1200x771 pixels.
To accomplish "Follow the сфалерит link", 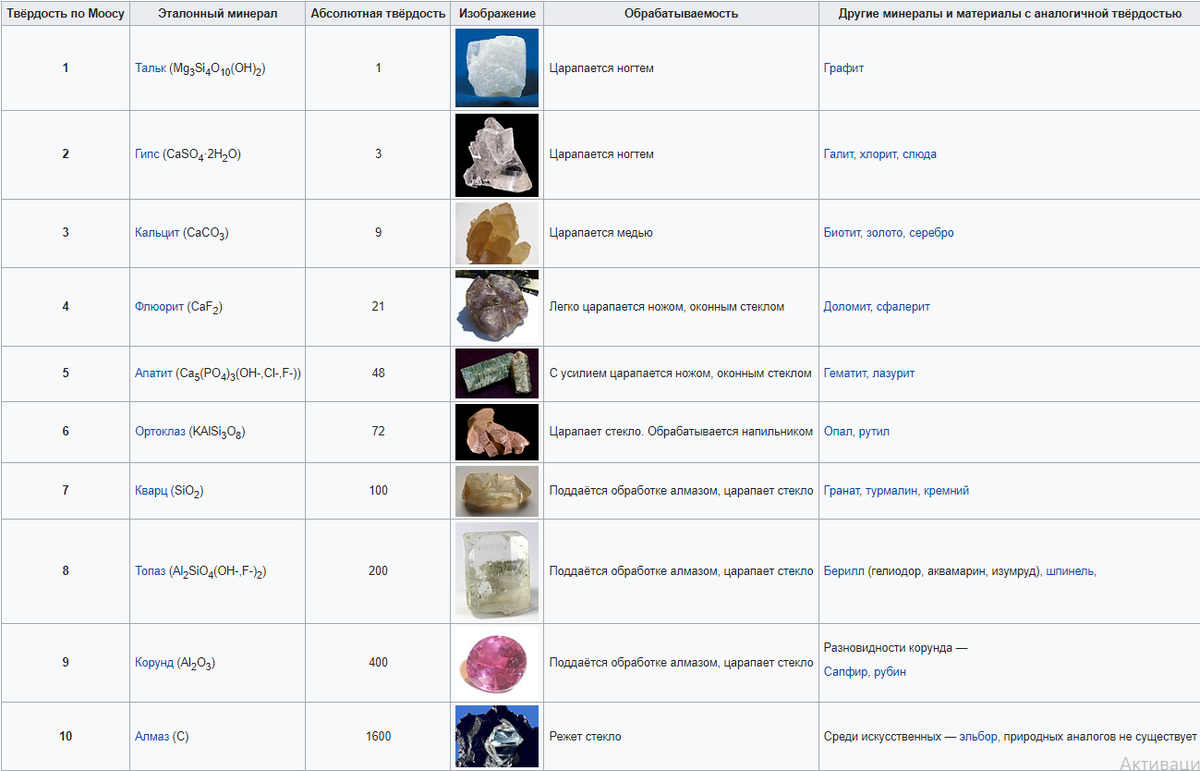I will pyautogui.click(x=904, y=306).
